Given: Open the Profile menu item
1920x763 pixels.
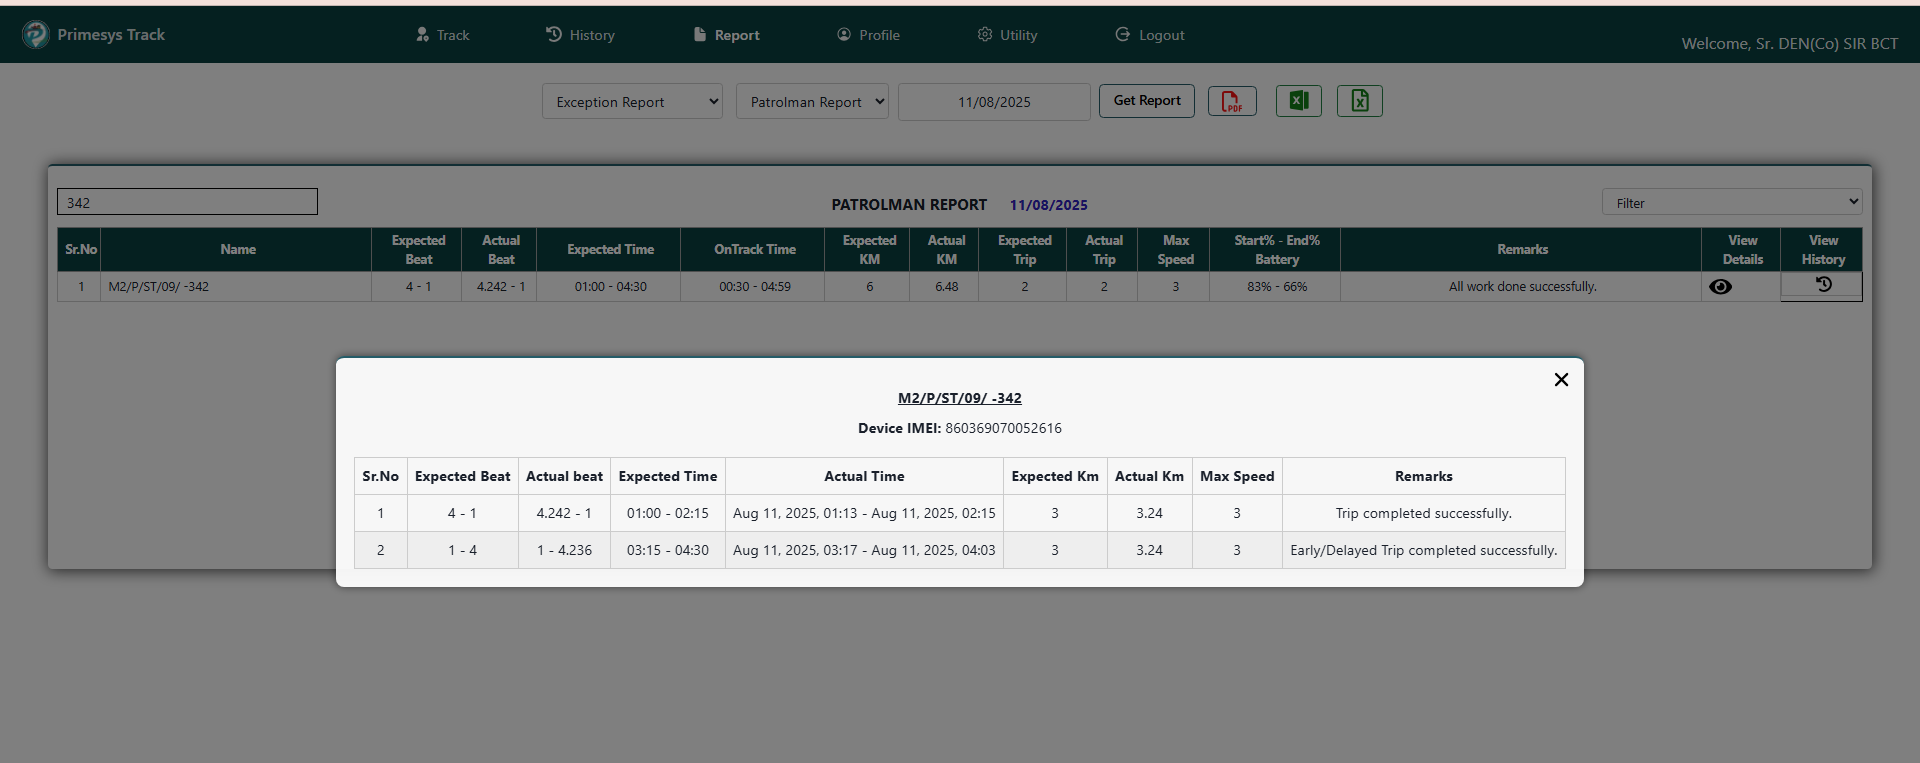Looking at the screenshot, I should point(868,35).
